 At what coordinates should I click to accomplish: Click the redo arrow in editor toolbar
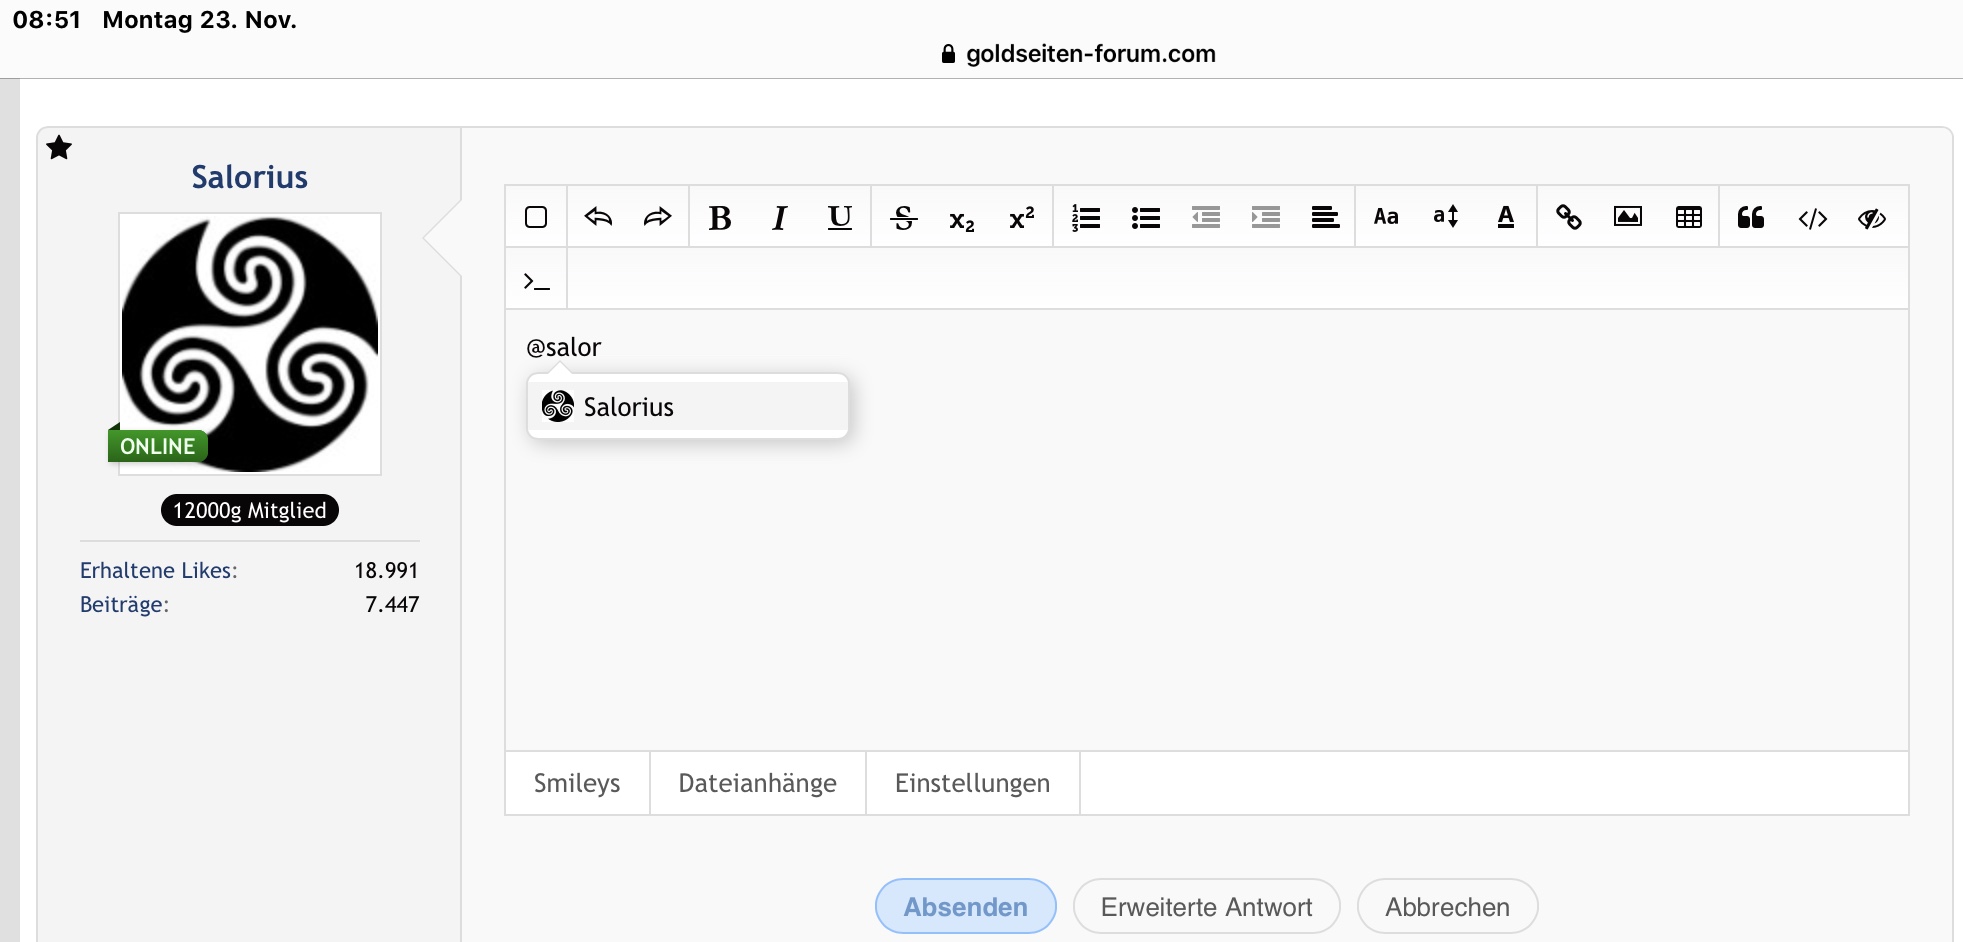pos(657,217)
